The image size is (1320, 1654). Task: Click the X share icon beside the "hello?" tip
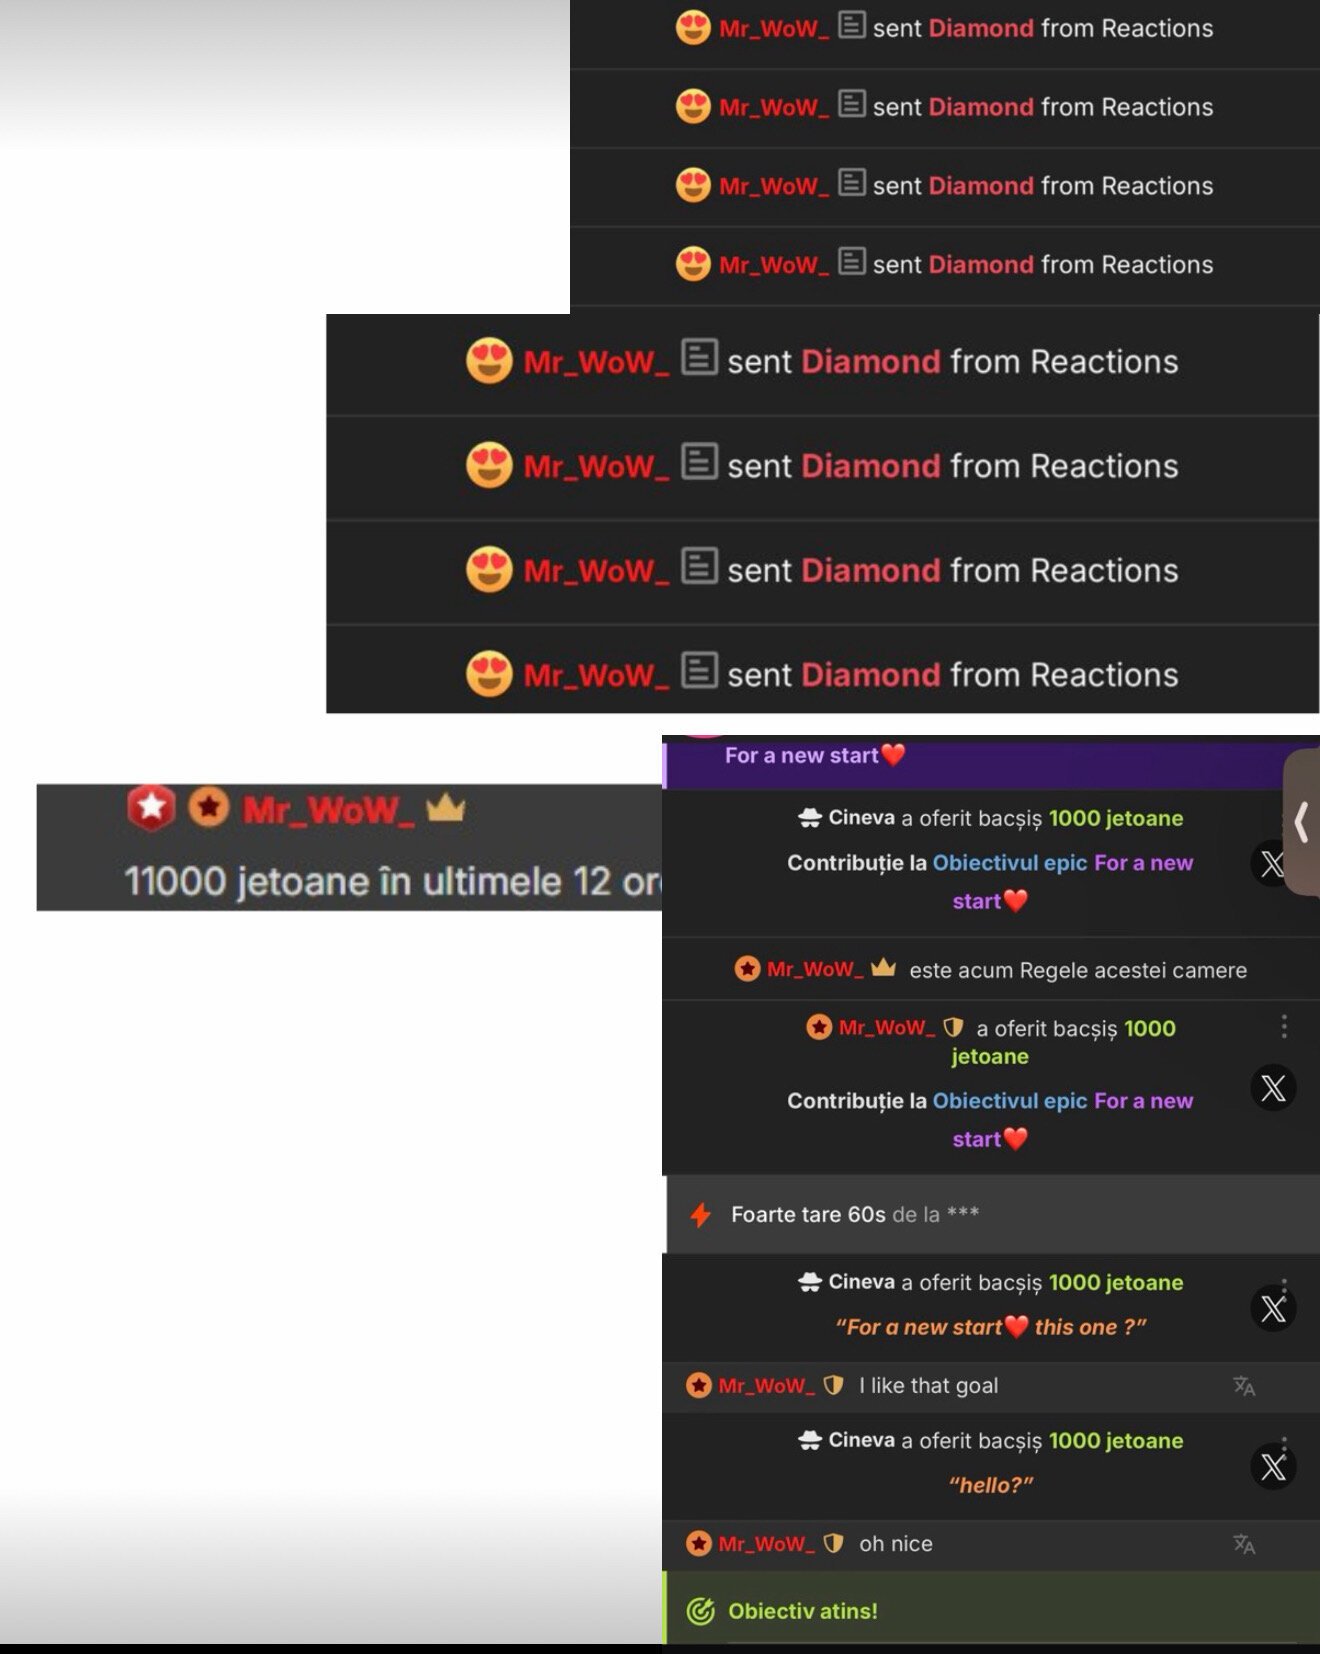1273,1467
